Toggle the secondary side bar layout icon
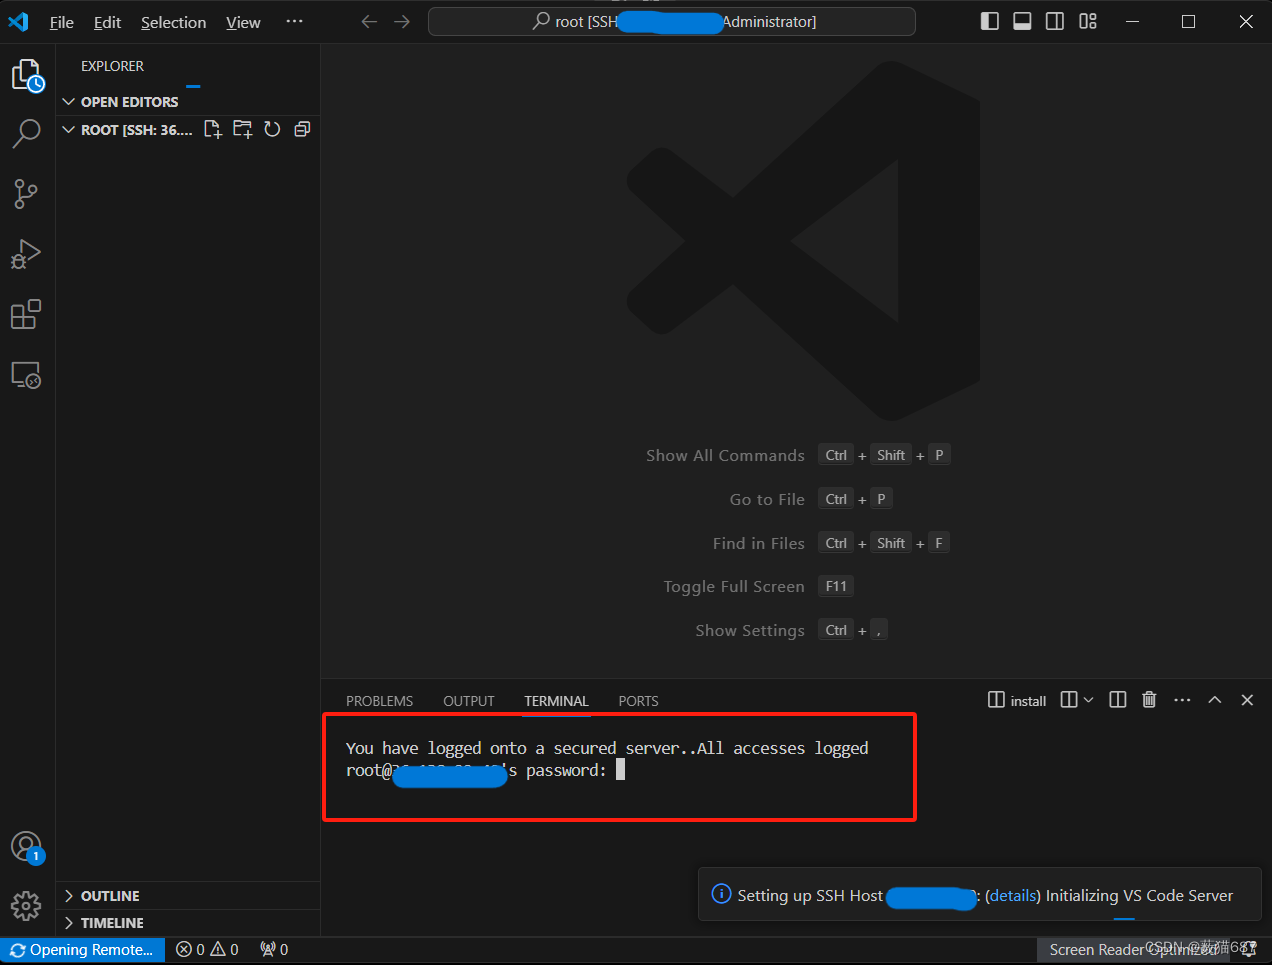Image resolution: width=1272 pixels, height=965 pixels. click(1055, 21)
